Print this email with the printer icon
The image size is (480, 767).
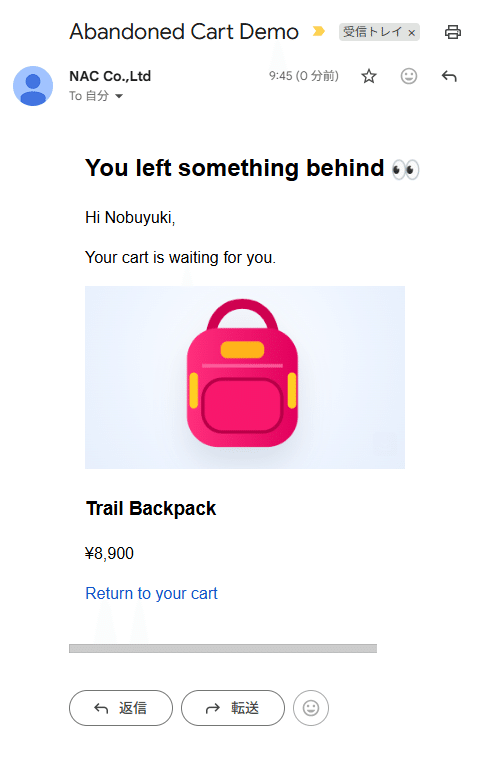452,32
